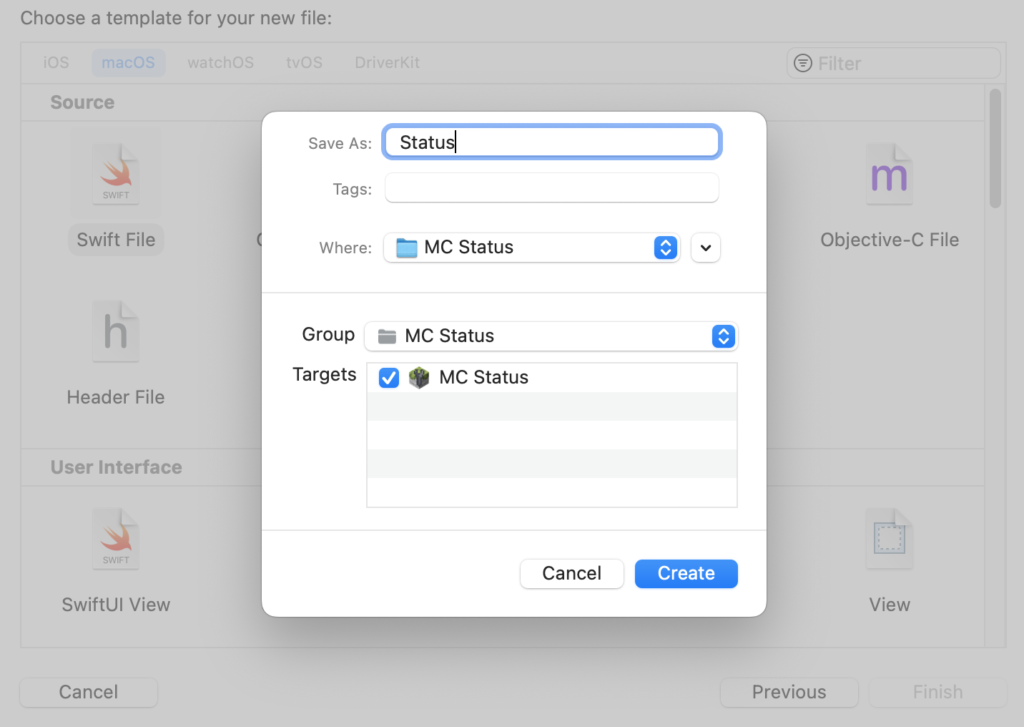The image size is (1024, 727).
Task: Cancel the save dialog
Action: [x=572, y=573]
